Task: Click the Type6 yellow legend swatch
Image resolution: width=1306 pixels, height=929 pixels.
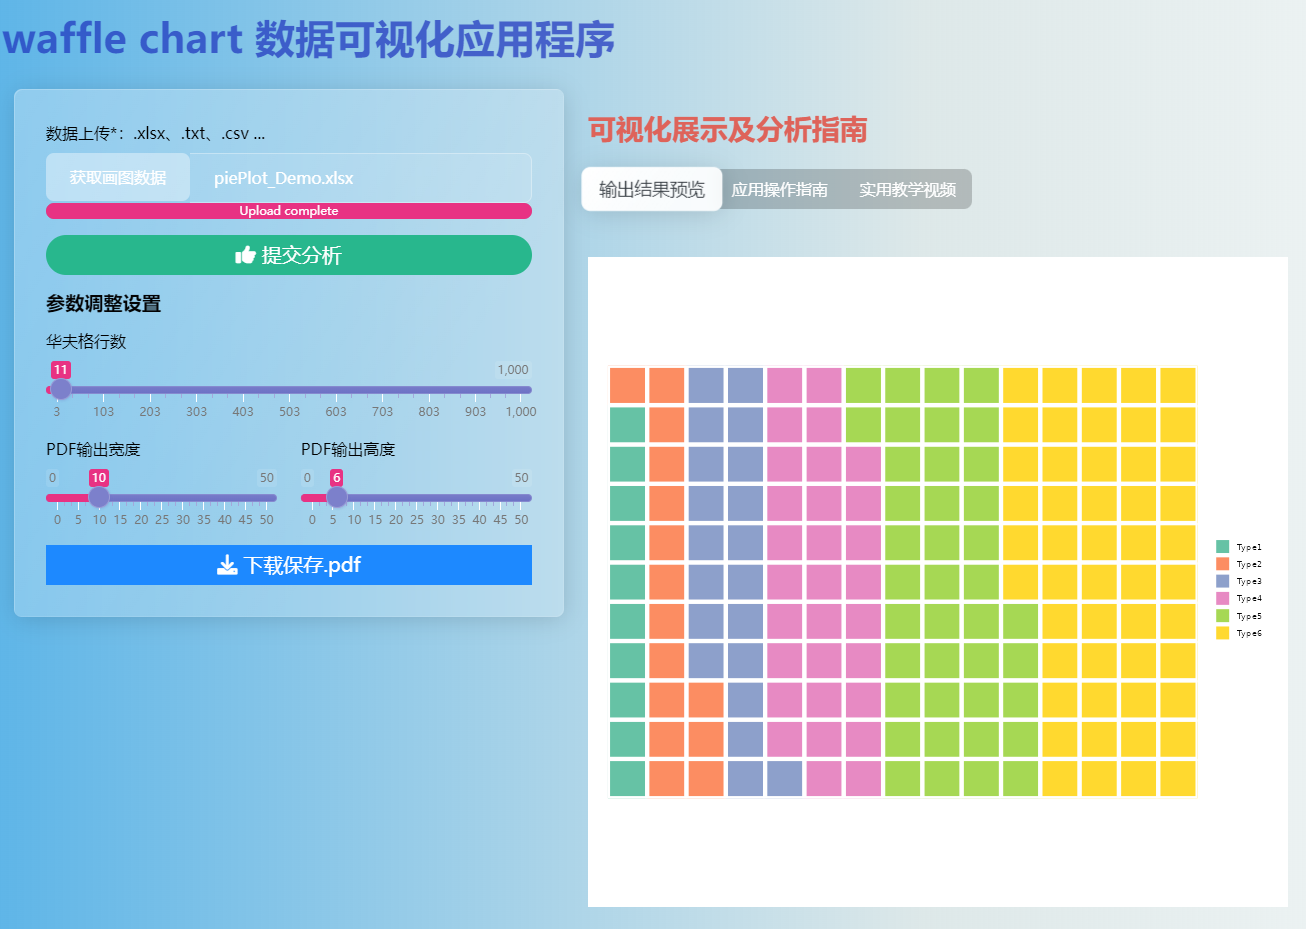Action: point(1222,632)
